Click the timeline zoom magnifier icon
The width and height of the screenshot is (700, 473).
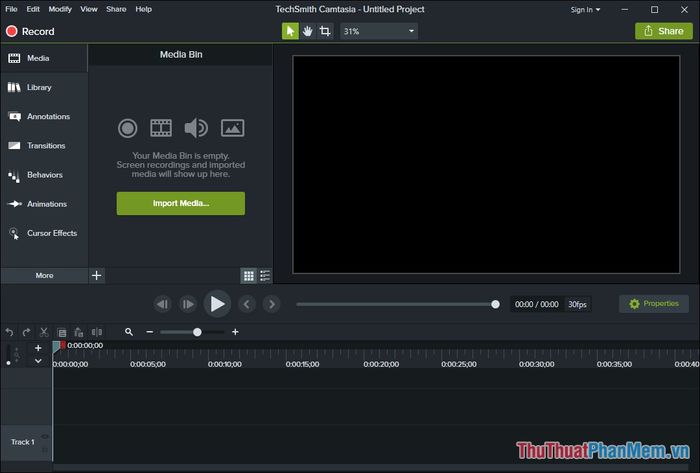[129, 332]
